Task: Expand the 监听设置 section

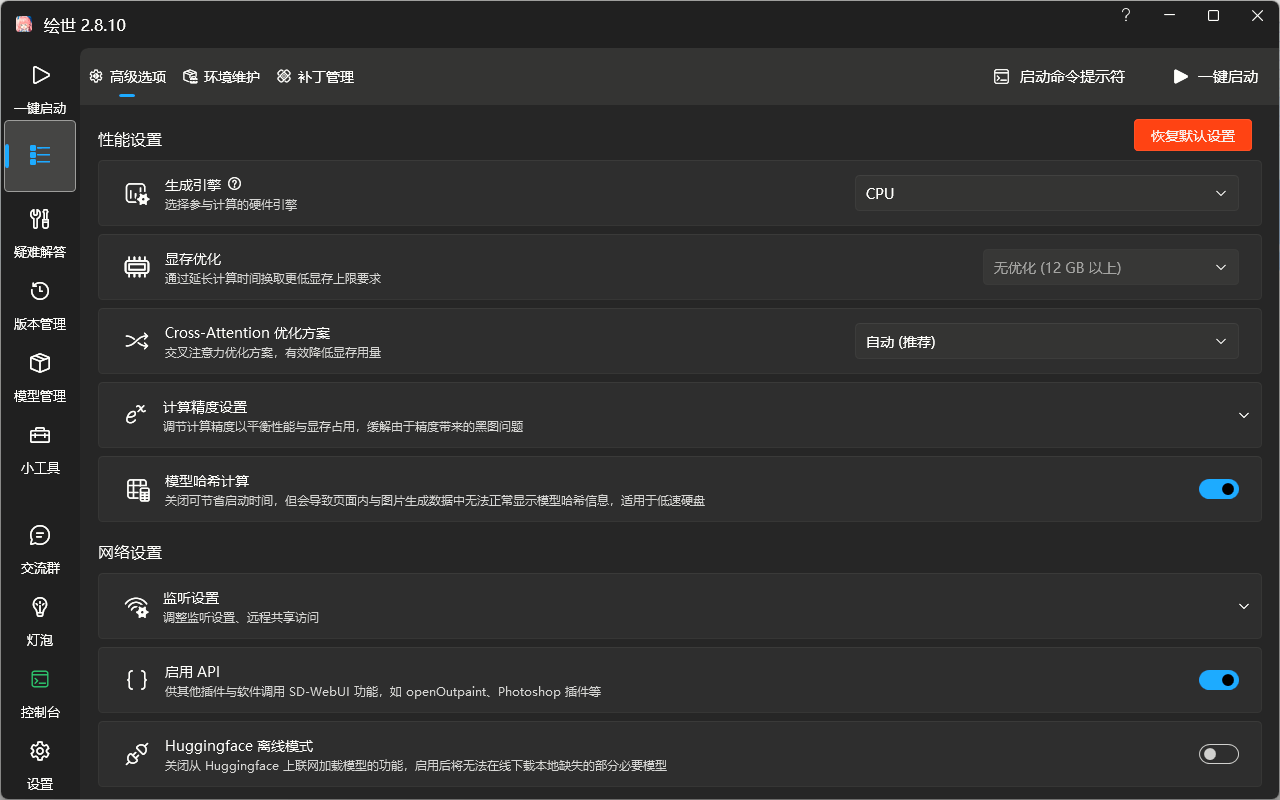Action: point(1243,606)
